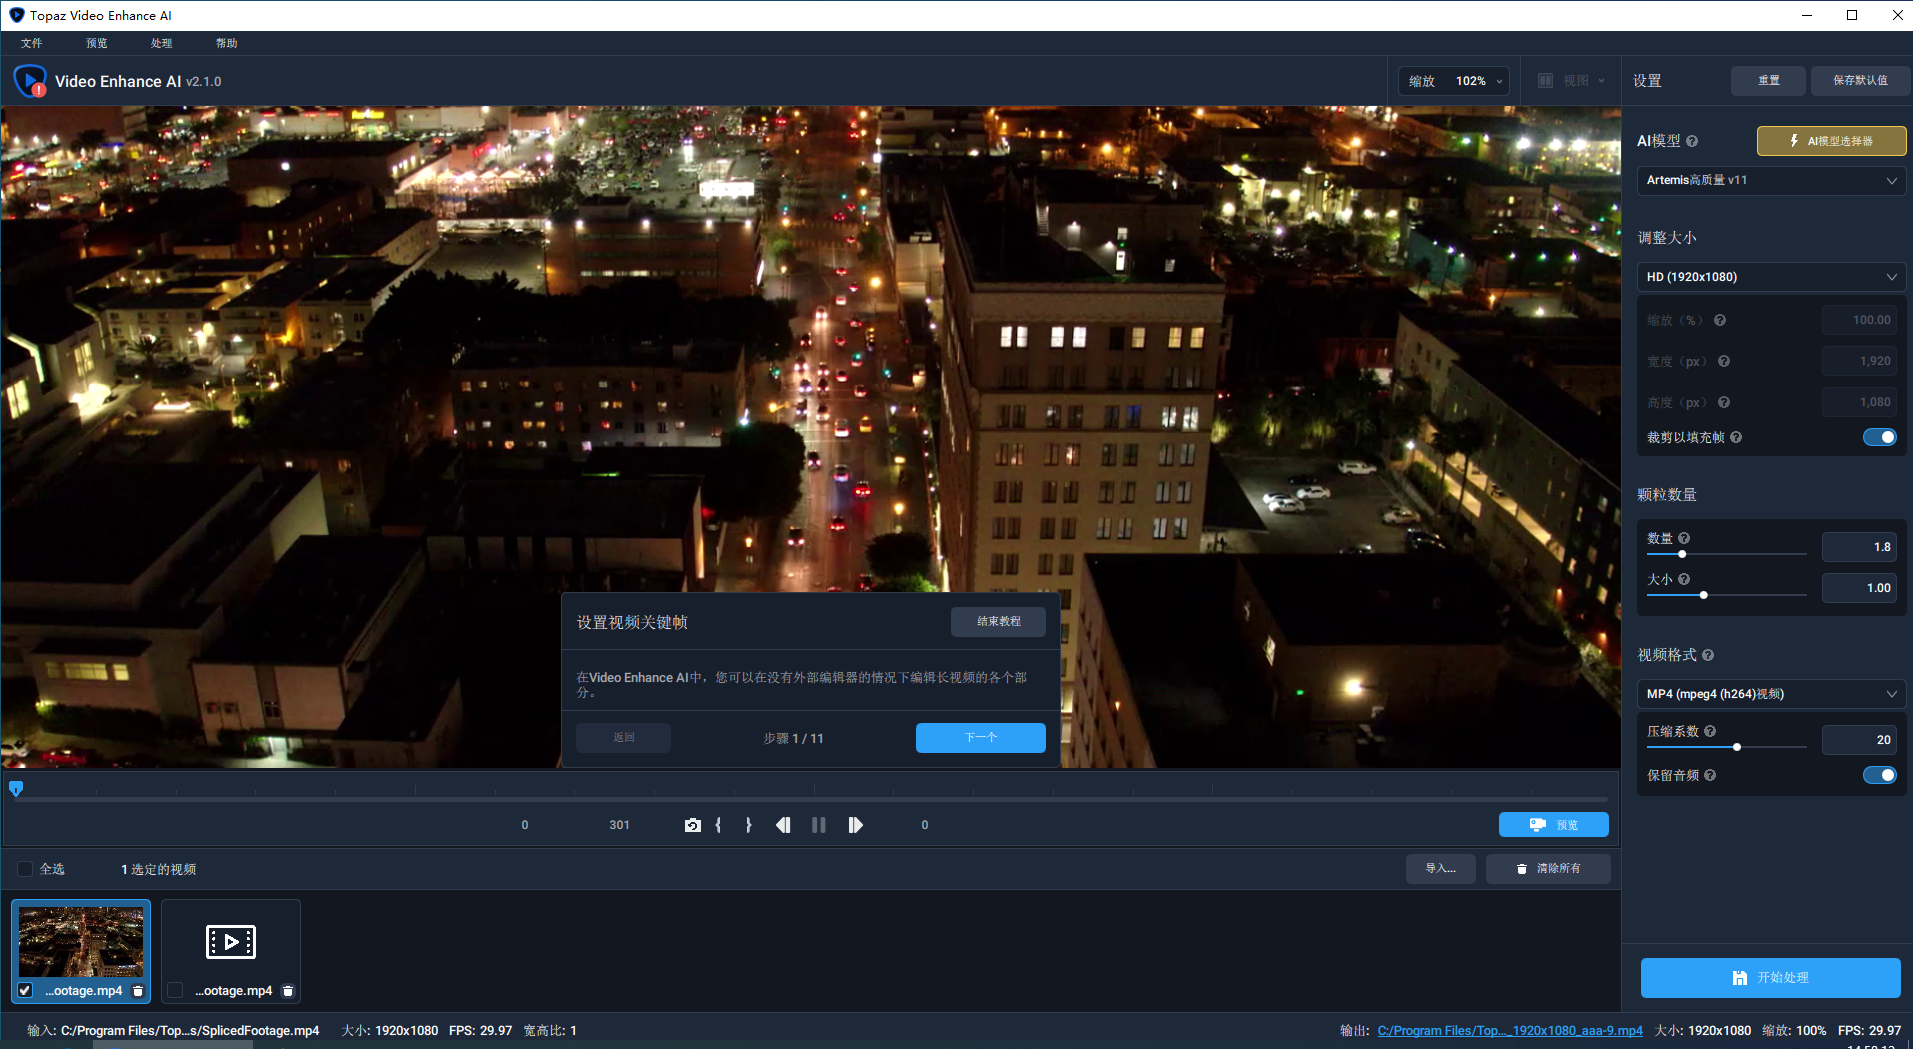Click the end frame number 301
Screen dimensions: 1913x1049
(620, 825)
